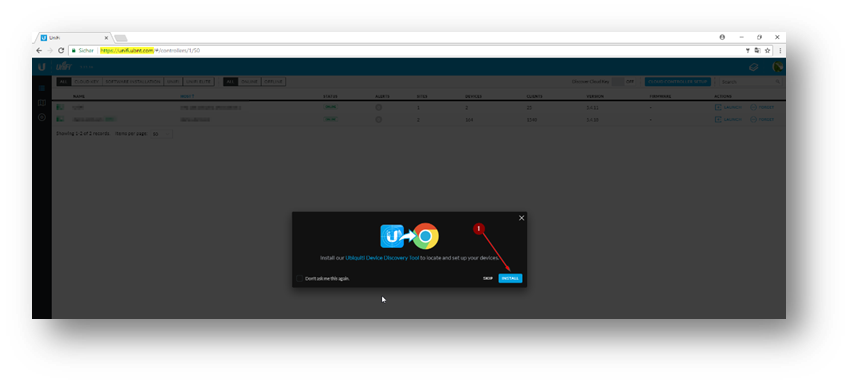Open the Items per page dropdown
Image resolution: width=851 pixels, height=384 pixels.
click(x=161, y=133)
